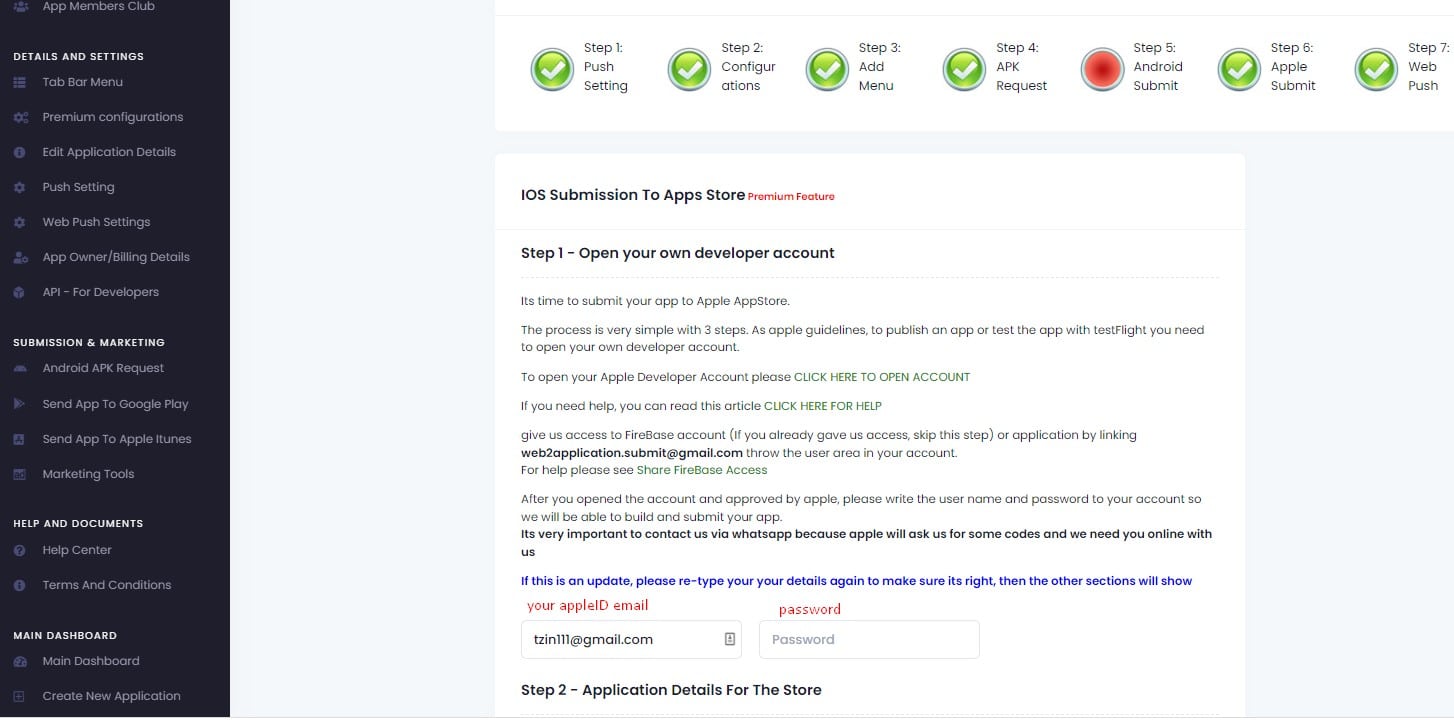Click the Apple ID email input field
The image size is (1454, 722).
620,640
